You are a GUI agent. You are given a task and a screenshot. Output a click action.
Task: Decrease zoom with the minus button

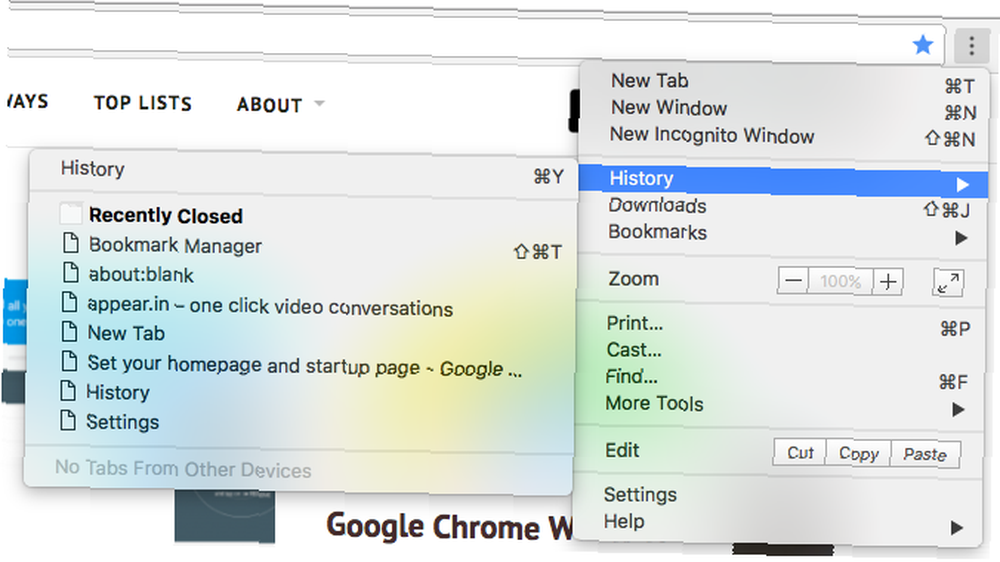click(793, 281)
